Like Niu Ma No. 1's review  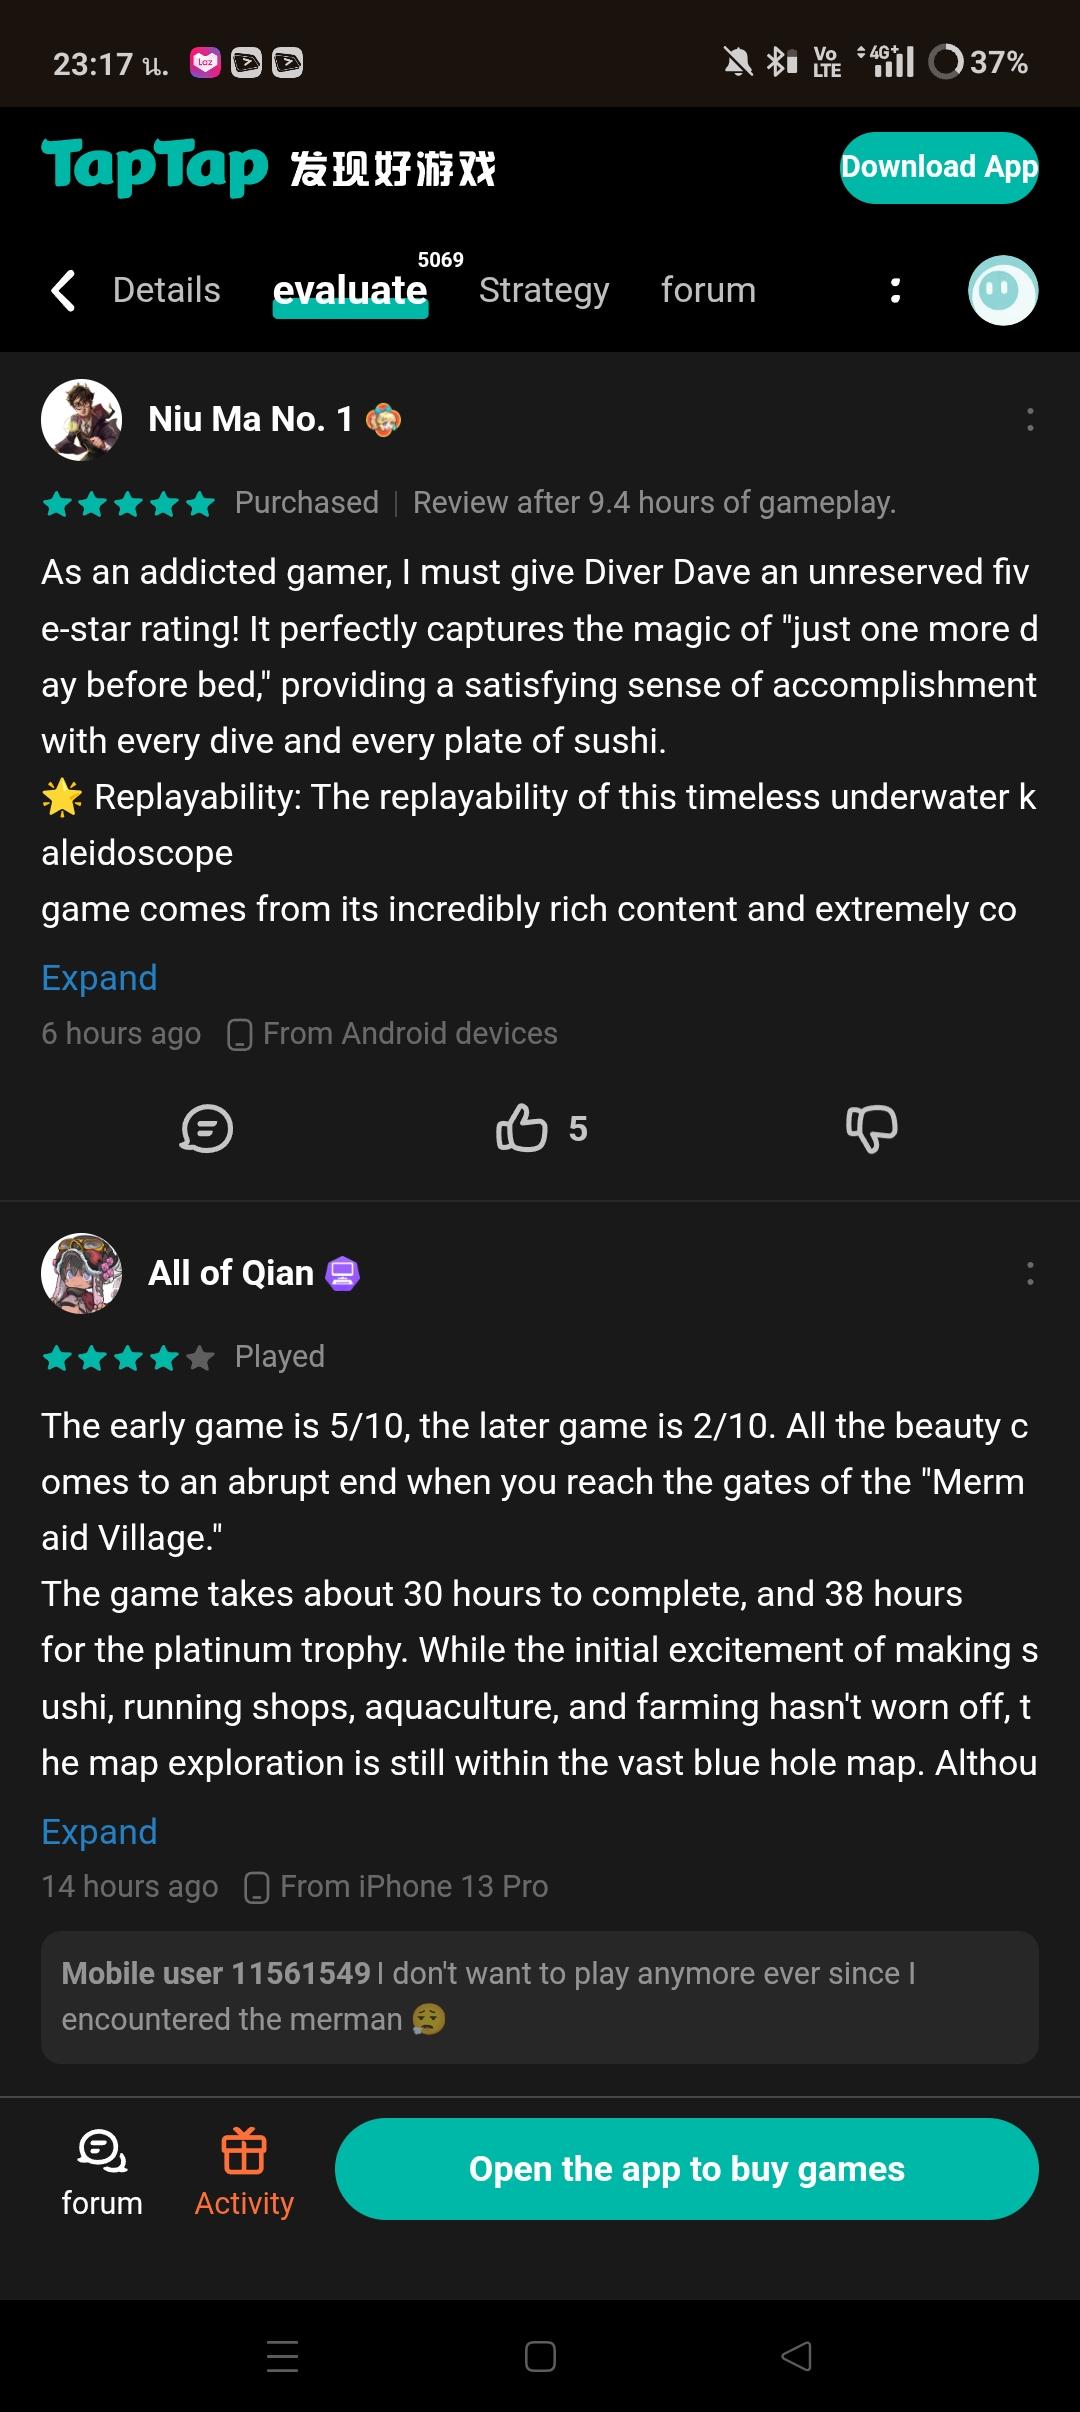point(522,1129)
